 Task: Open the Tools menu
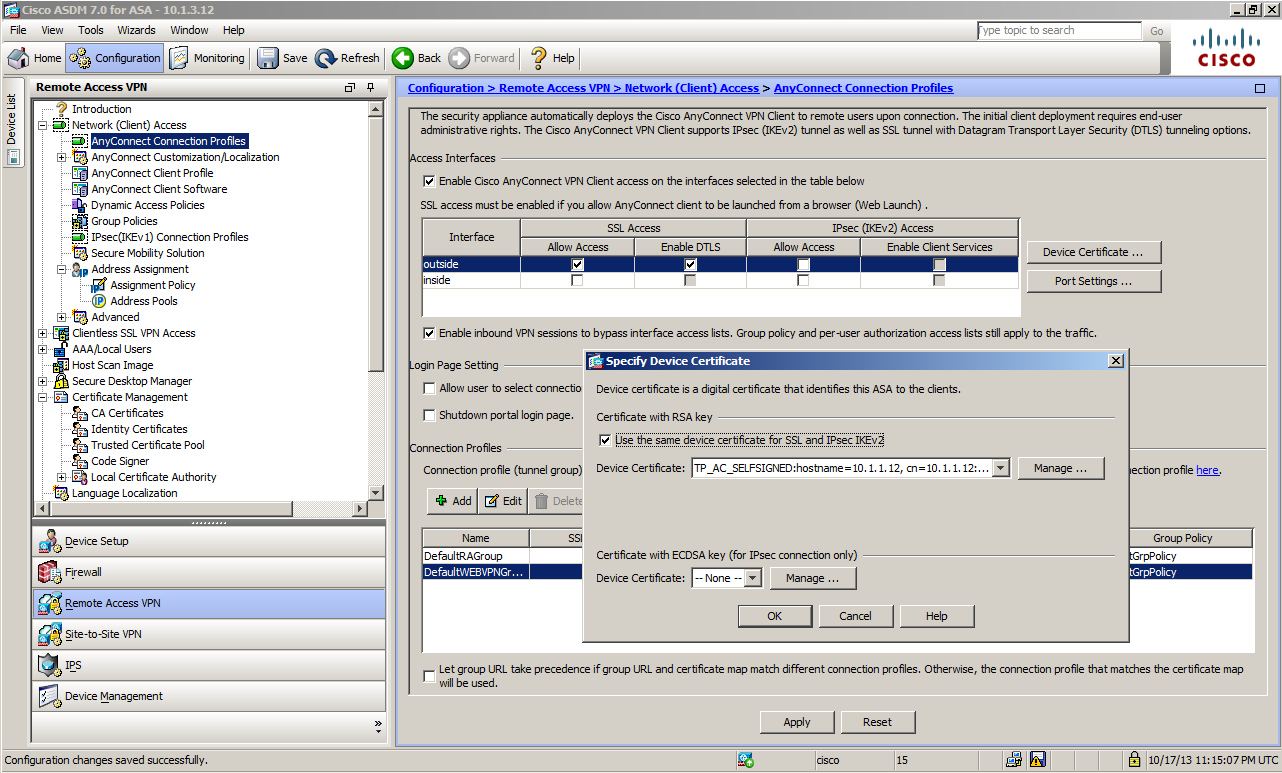pos(91,30)
